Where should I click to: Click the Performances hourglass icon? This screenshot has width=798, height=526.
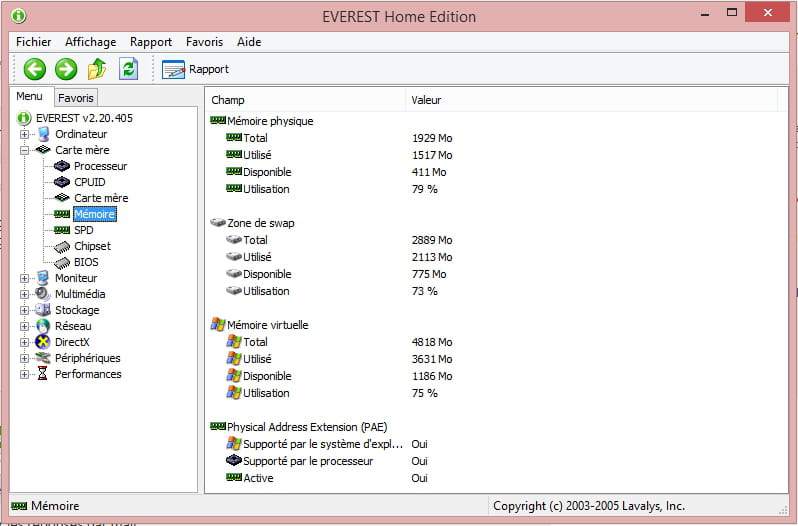click(43, 374)
